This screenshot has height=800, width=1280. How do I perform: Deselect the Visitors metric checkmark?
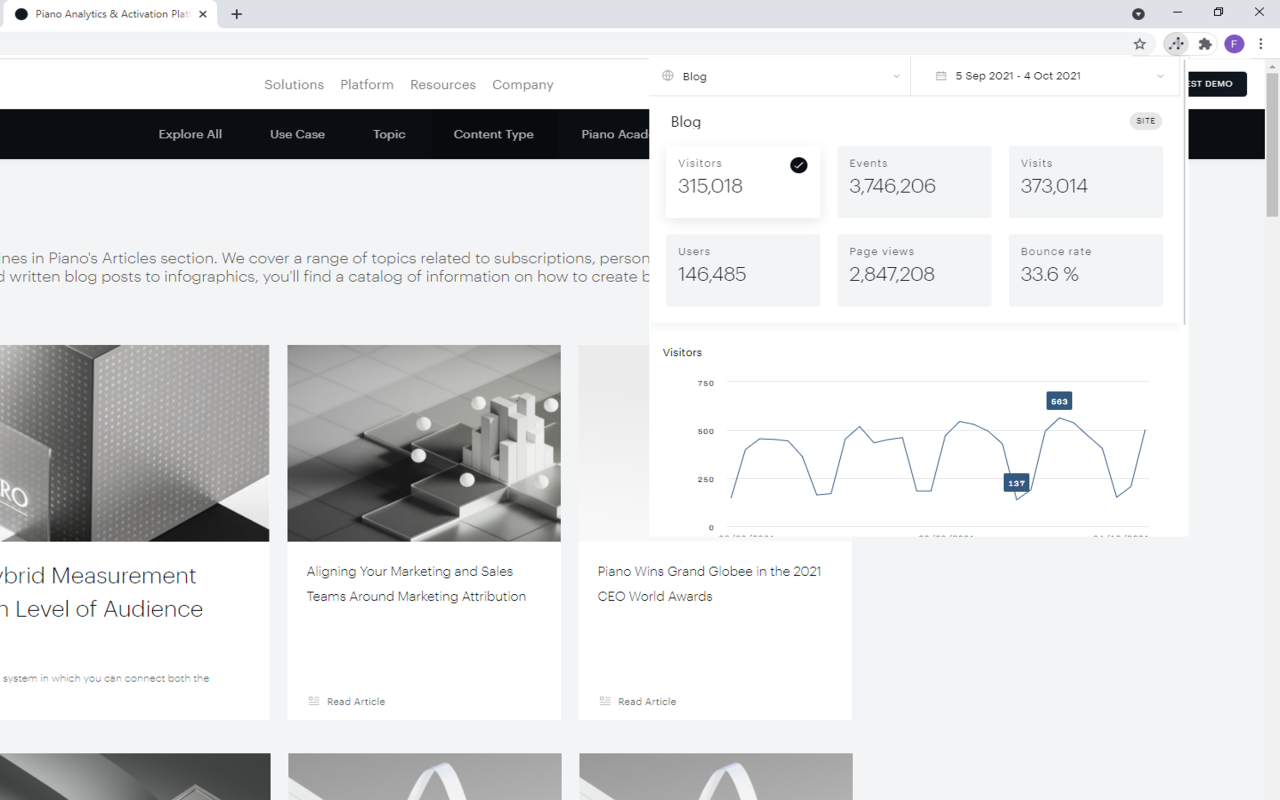coord(798,164)
